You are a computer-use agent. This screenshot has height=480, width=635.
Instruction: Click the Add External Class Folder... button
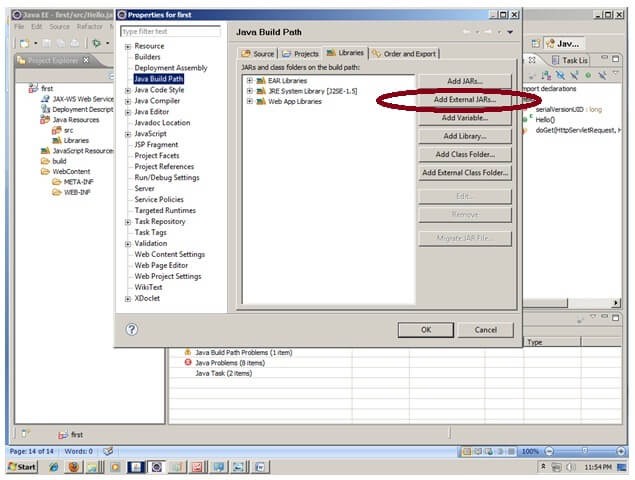coord(465,172)
